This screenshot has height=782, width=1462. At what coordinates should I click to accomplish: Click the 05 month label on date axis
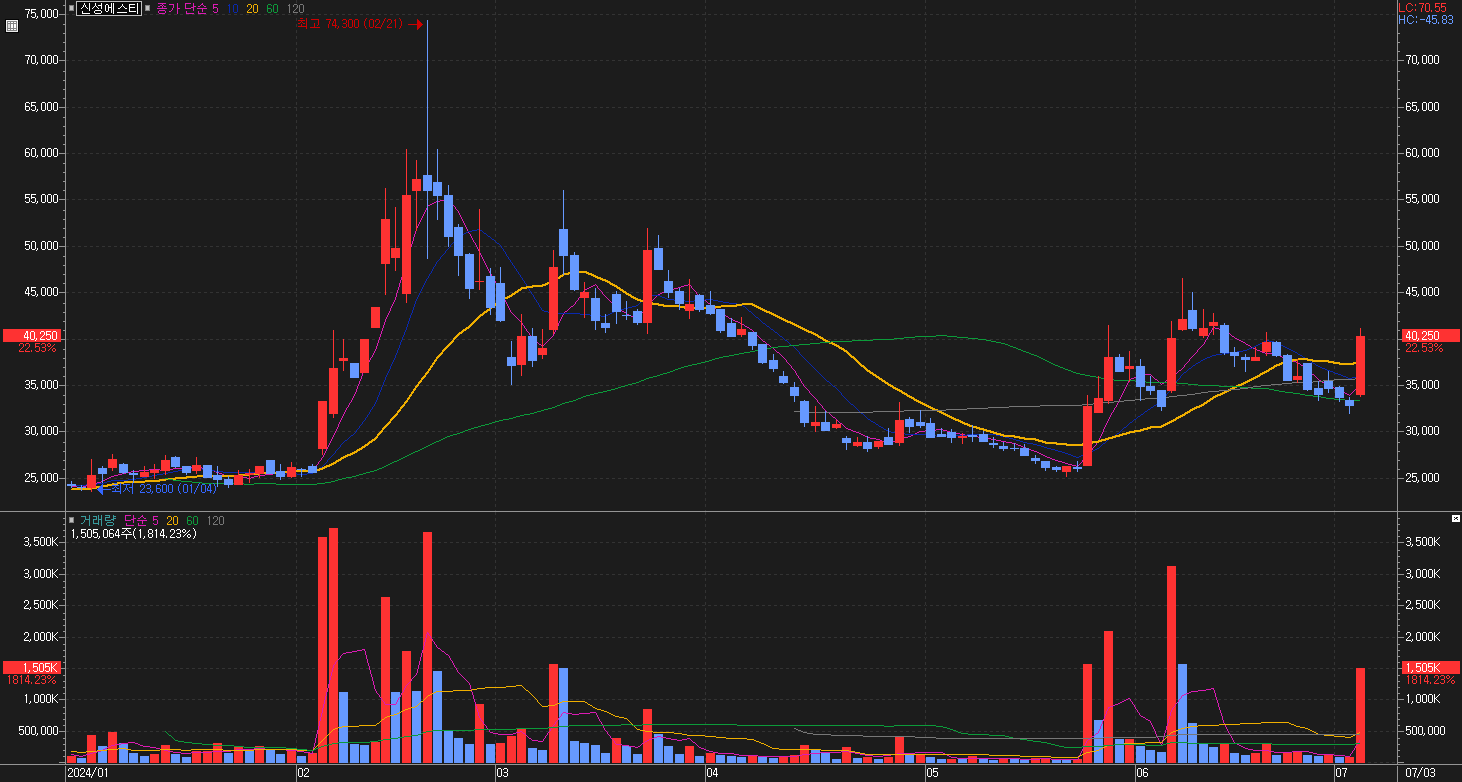tap(931, 773)
